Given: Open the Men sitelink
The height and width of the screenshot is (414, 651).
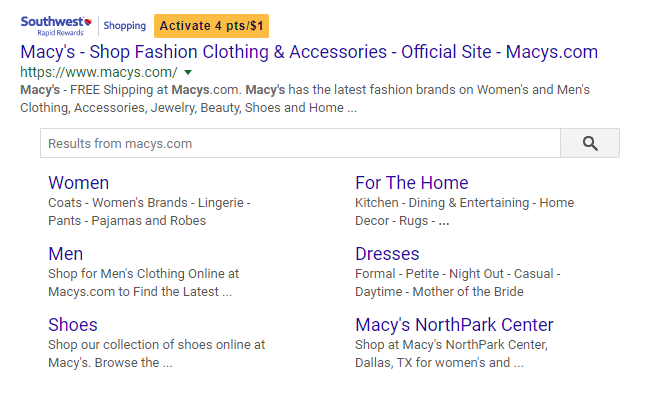Looking at the screenshot, I should (66, 254).
